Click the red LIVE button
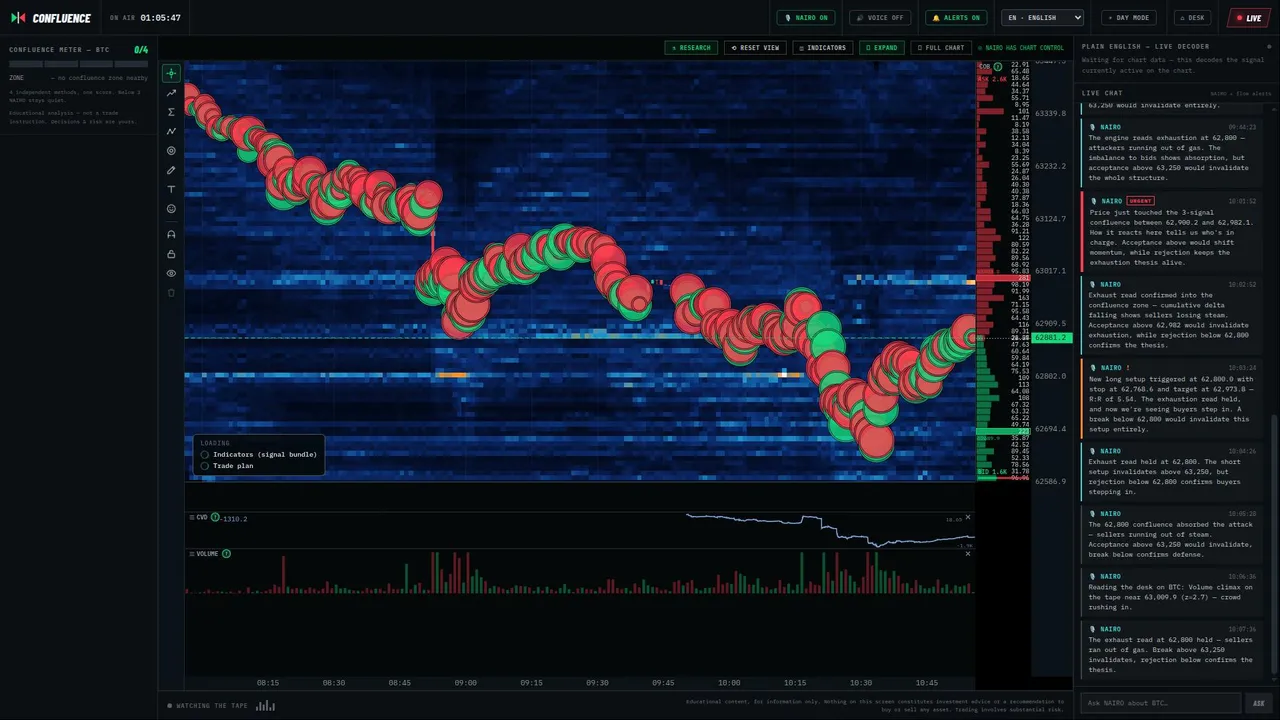Screen dimensions: 1280x720 click(1249, 18)
